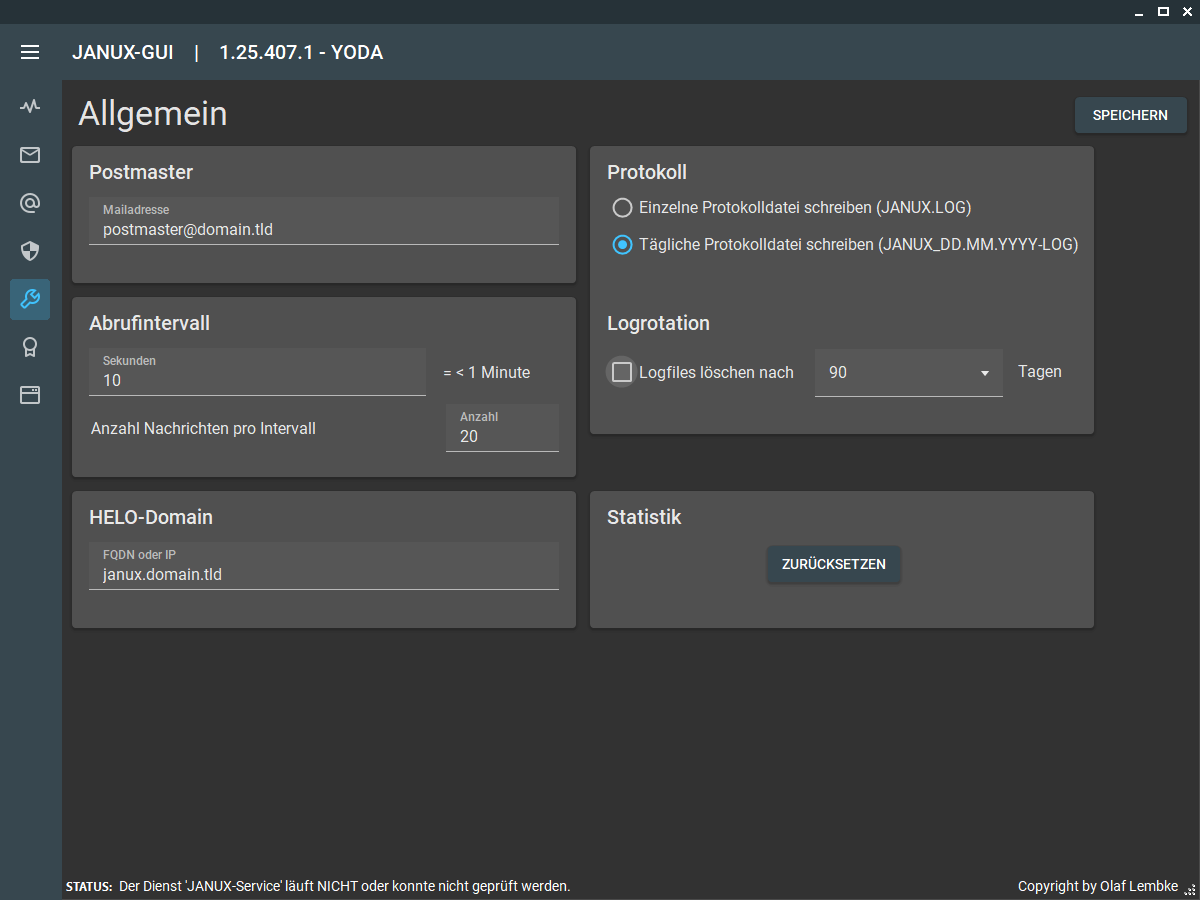Open the mail envelope sidebar section
The image size is (1200, 900).
pos(30,155)
